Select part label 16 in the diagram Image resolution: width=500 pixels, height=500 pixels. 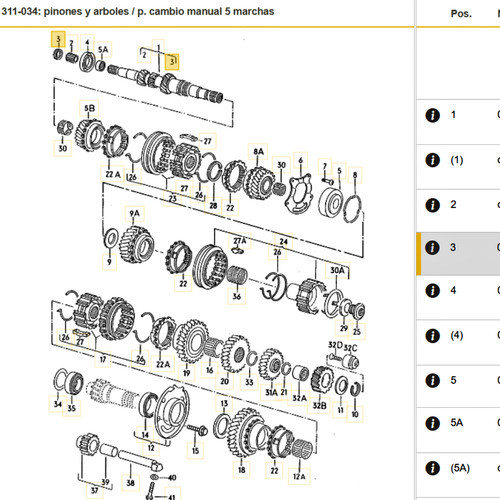tap(209, 370)
